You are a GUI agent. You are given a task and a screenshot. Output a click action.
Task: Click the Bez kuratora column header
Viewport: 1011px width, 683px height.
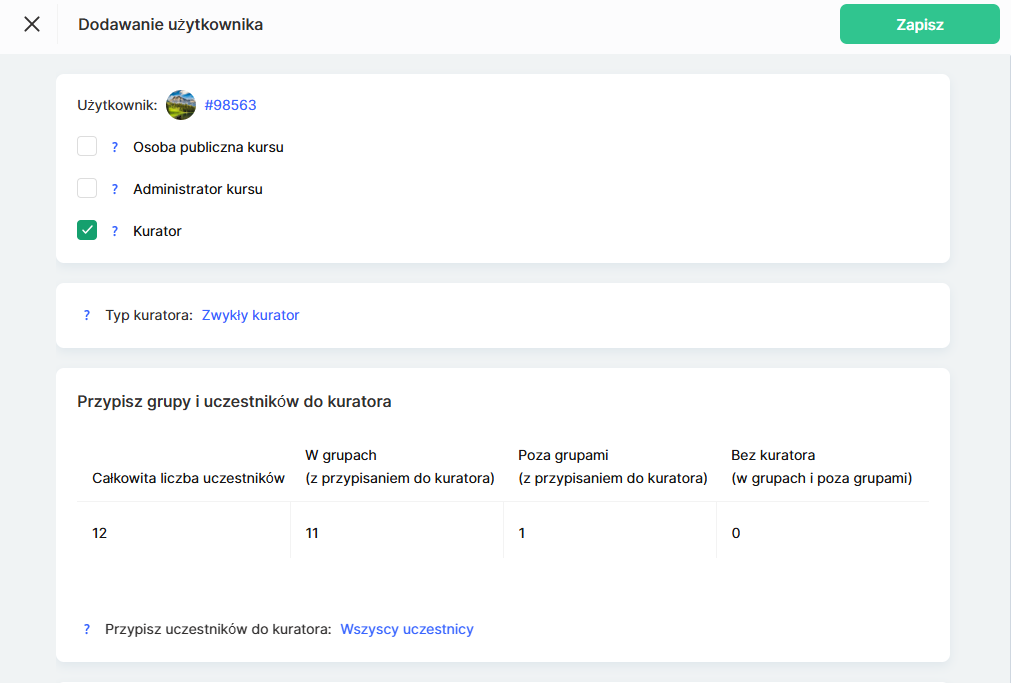821,467
